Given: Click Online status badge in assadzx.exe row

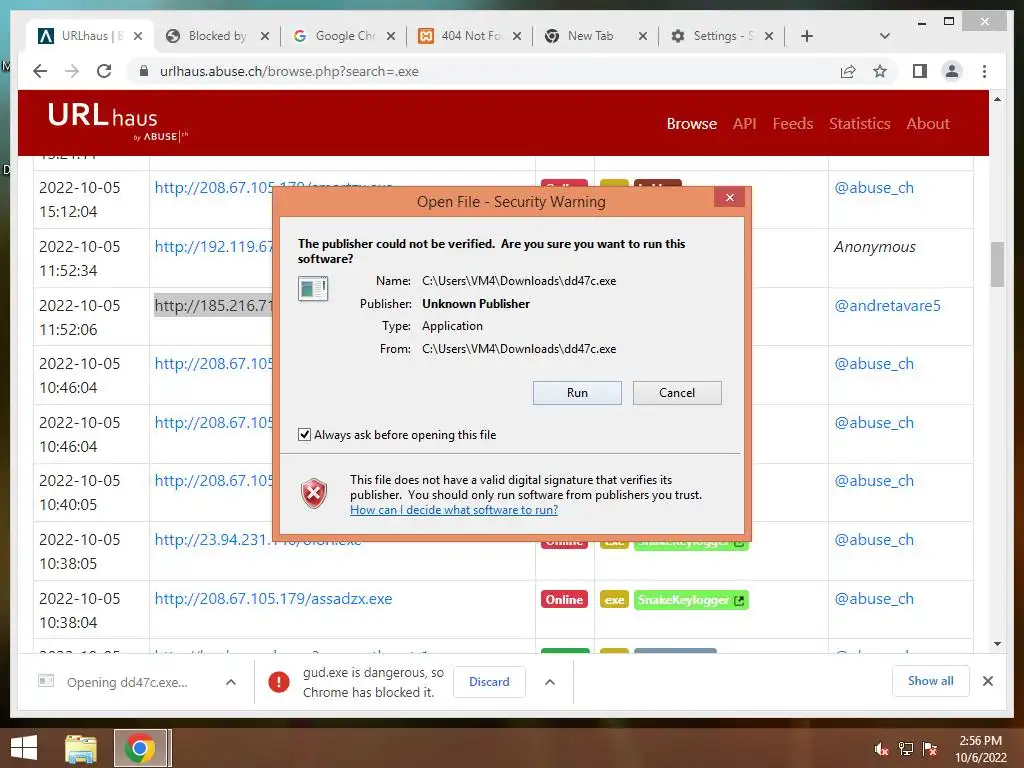Looking at the screenshot, I should point(564,600).
